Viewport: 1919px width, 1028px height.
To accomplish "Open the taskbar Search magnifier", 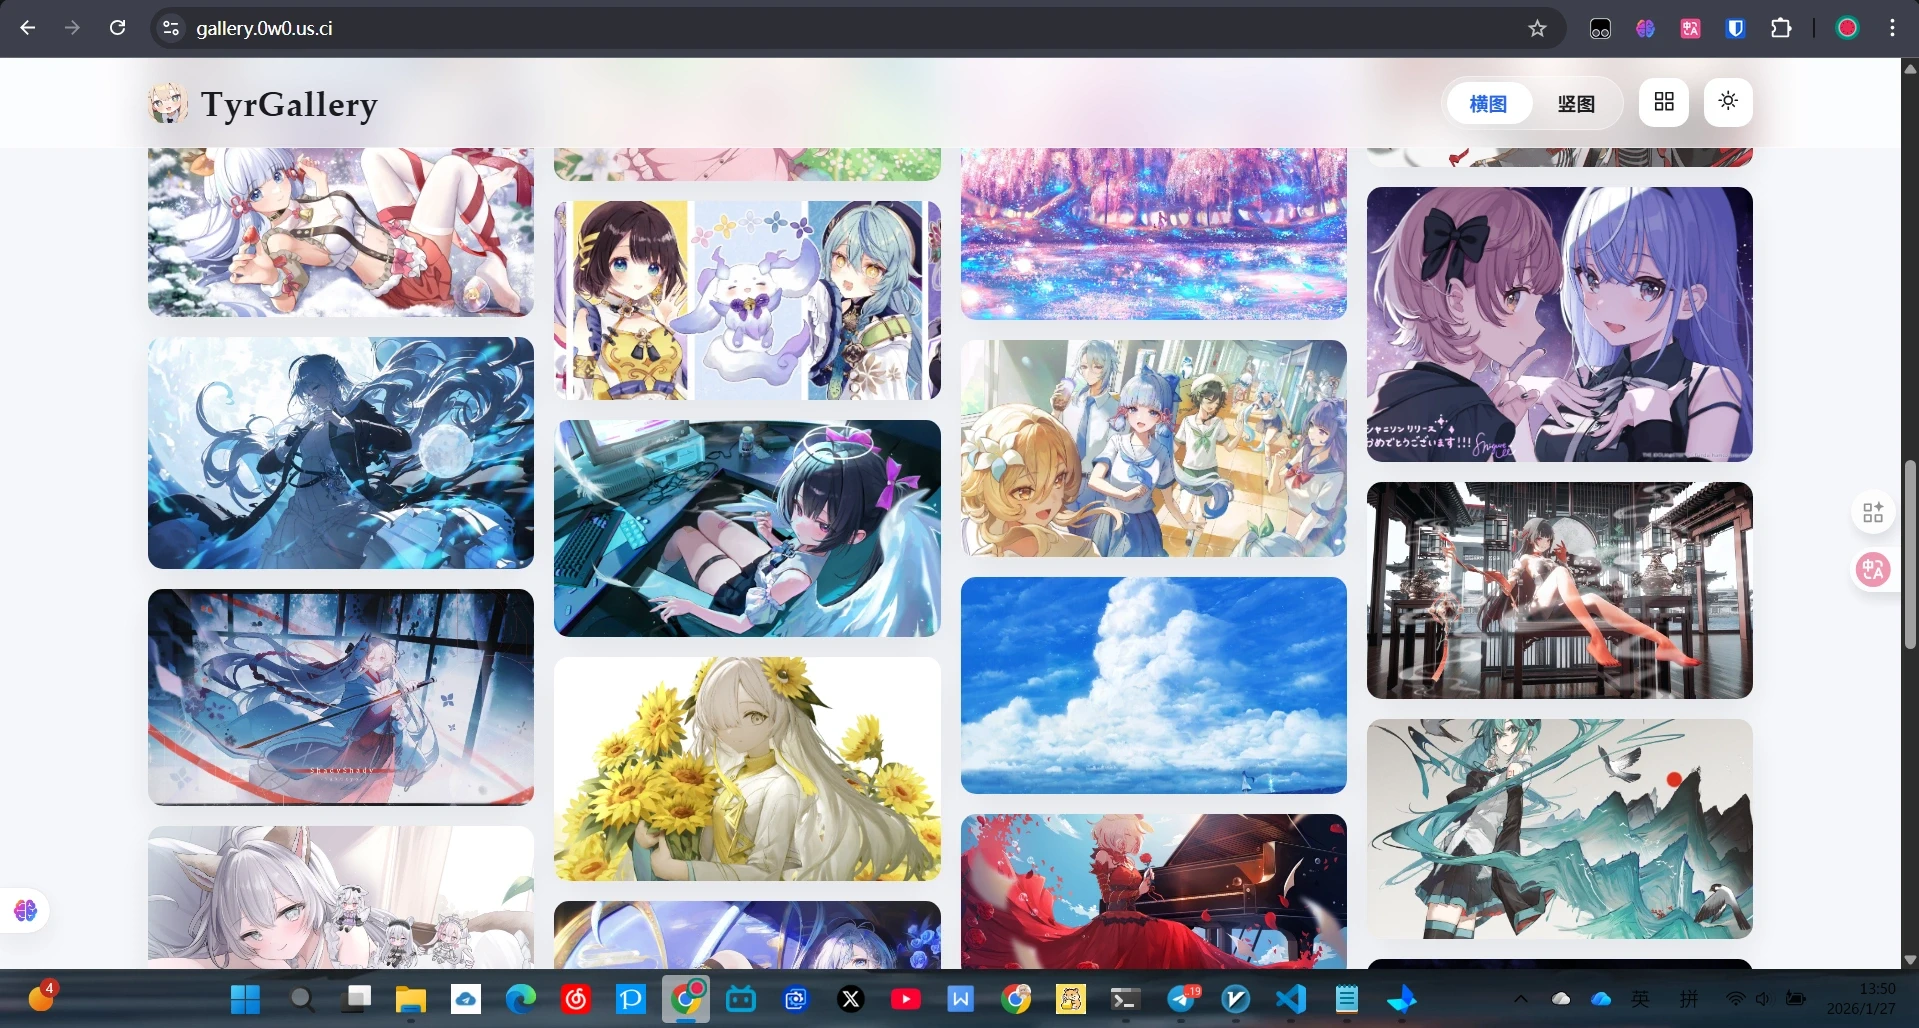I will click(x=301, y=999).
